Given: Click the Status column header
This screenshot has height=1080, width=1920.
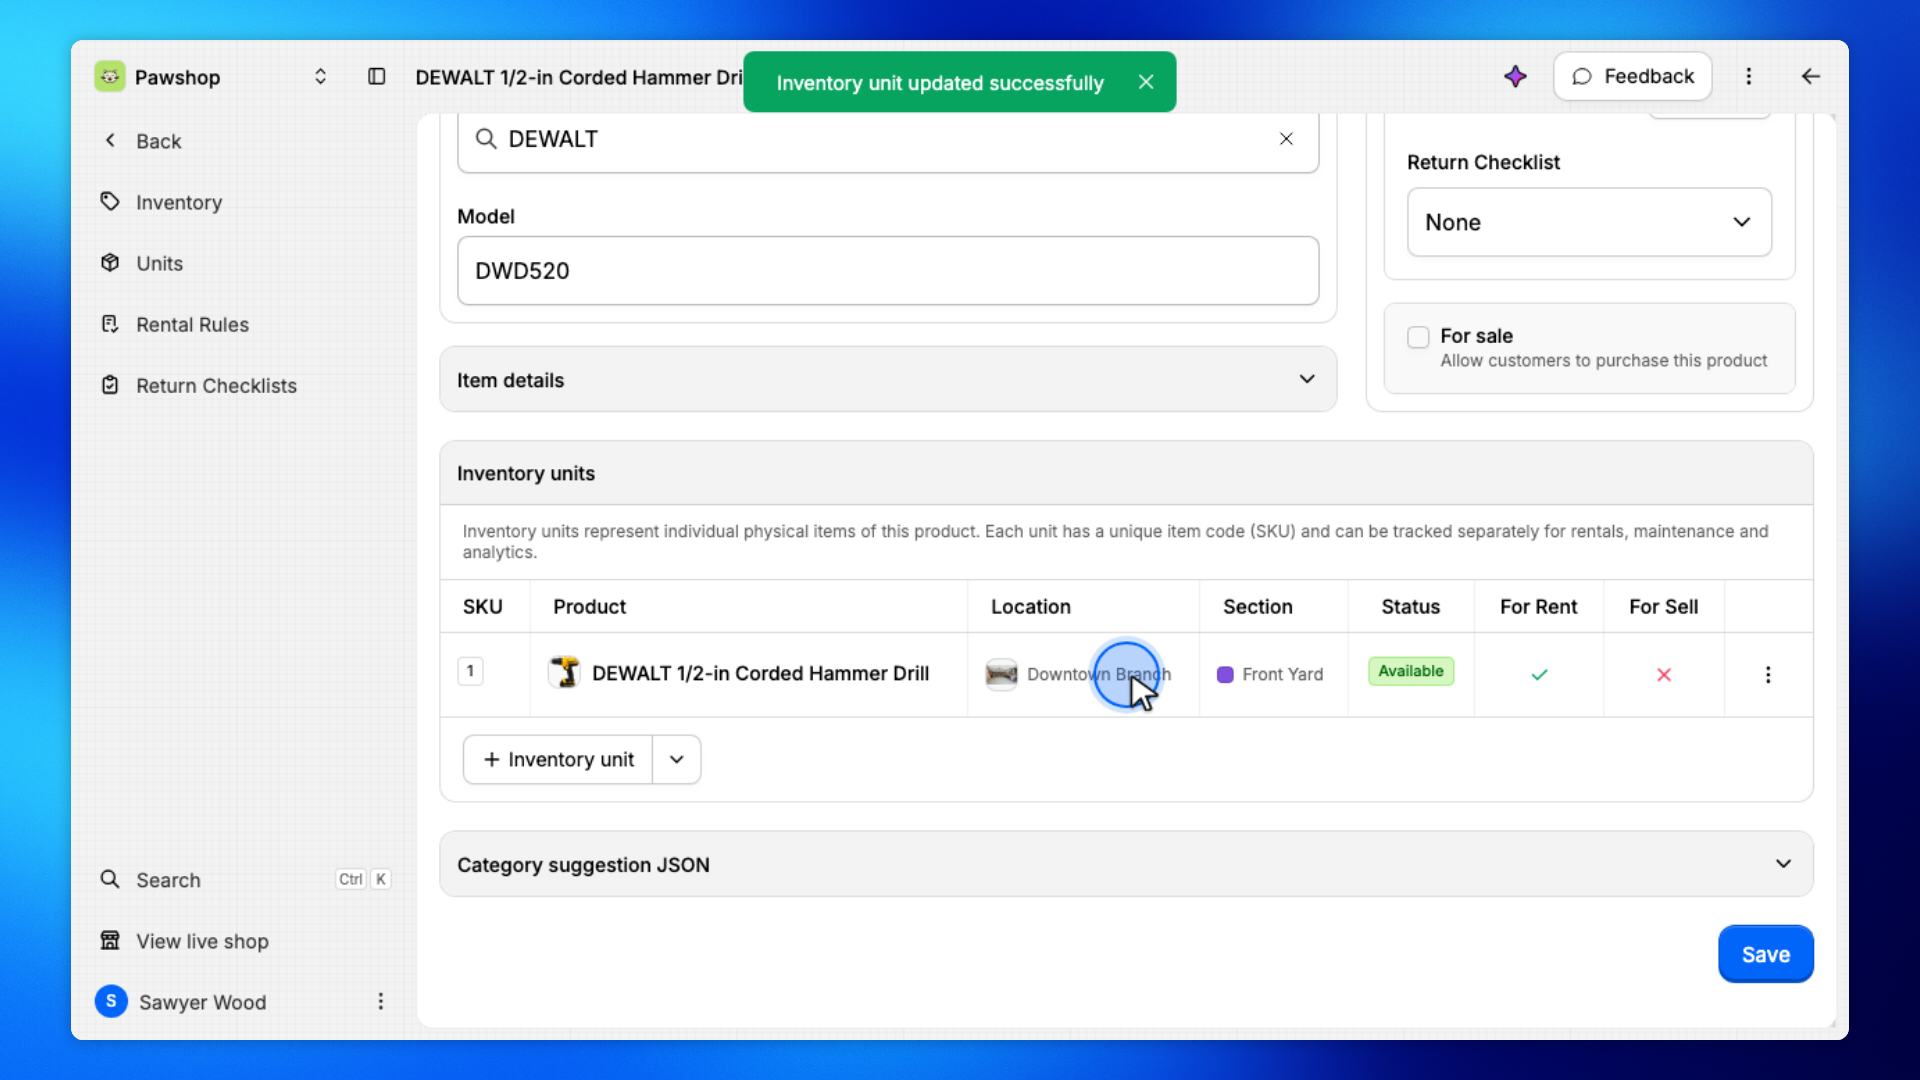Looking at the screenshot, I should pyautogui.click(x=1410, y=607).
